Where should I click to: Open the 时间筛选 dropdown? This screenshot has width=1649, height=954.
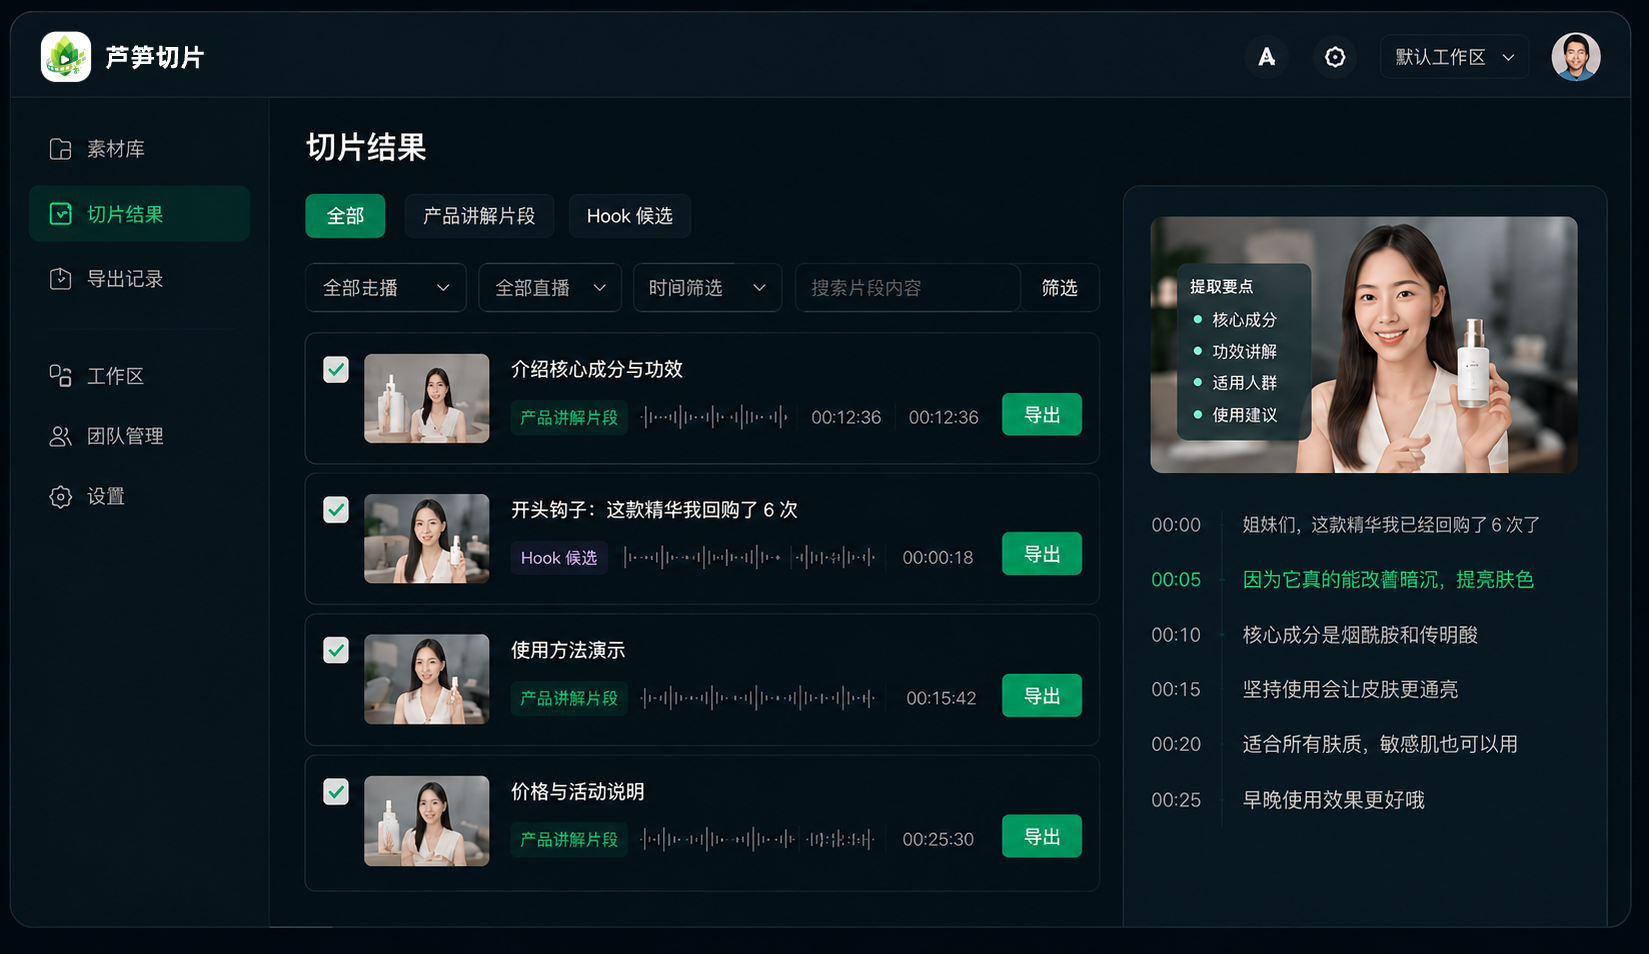(707, 288)
